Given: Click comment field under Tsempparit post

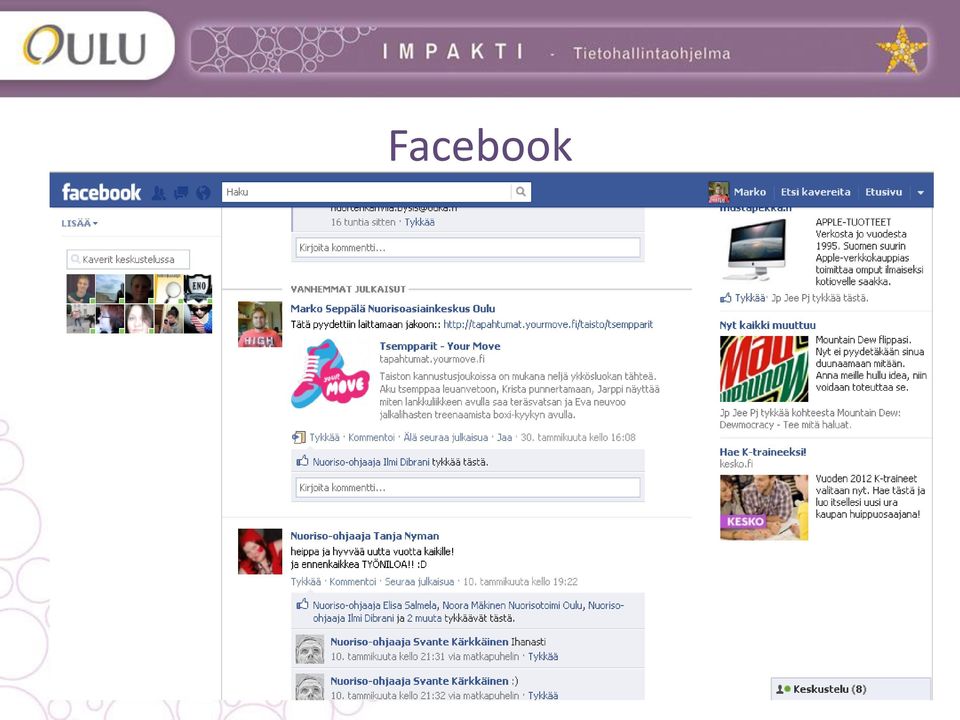Looking at the screenshot, I should click(x=468, y=487).
